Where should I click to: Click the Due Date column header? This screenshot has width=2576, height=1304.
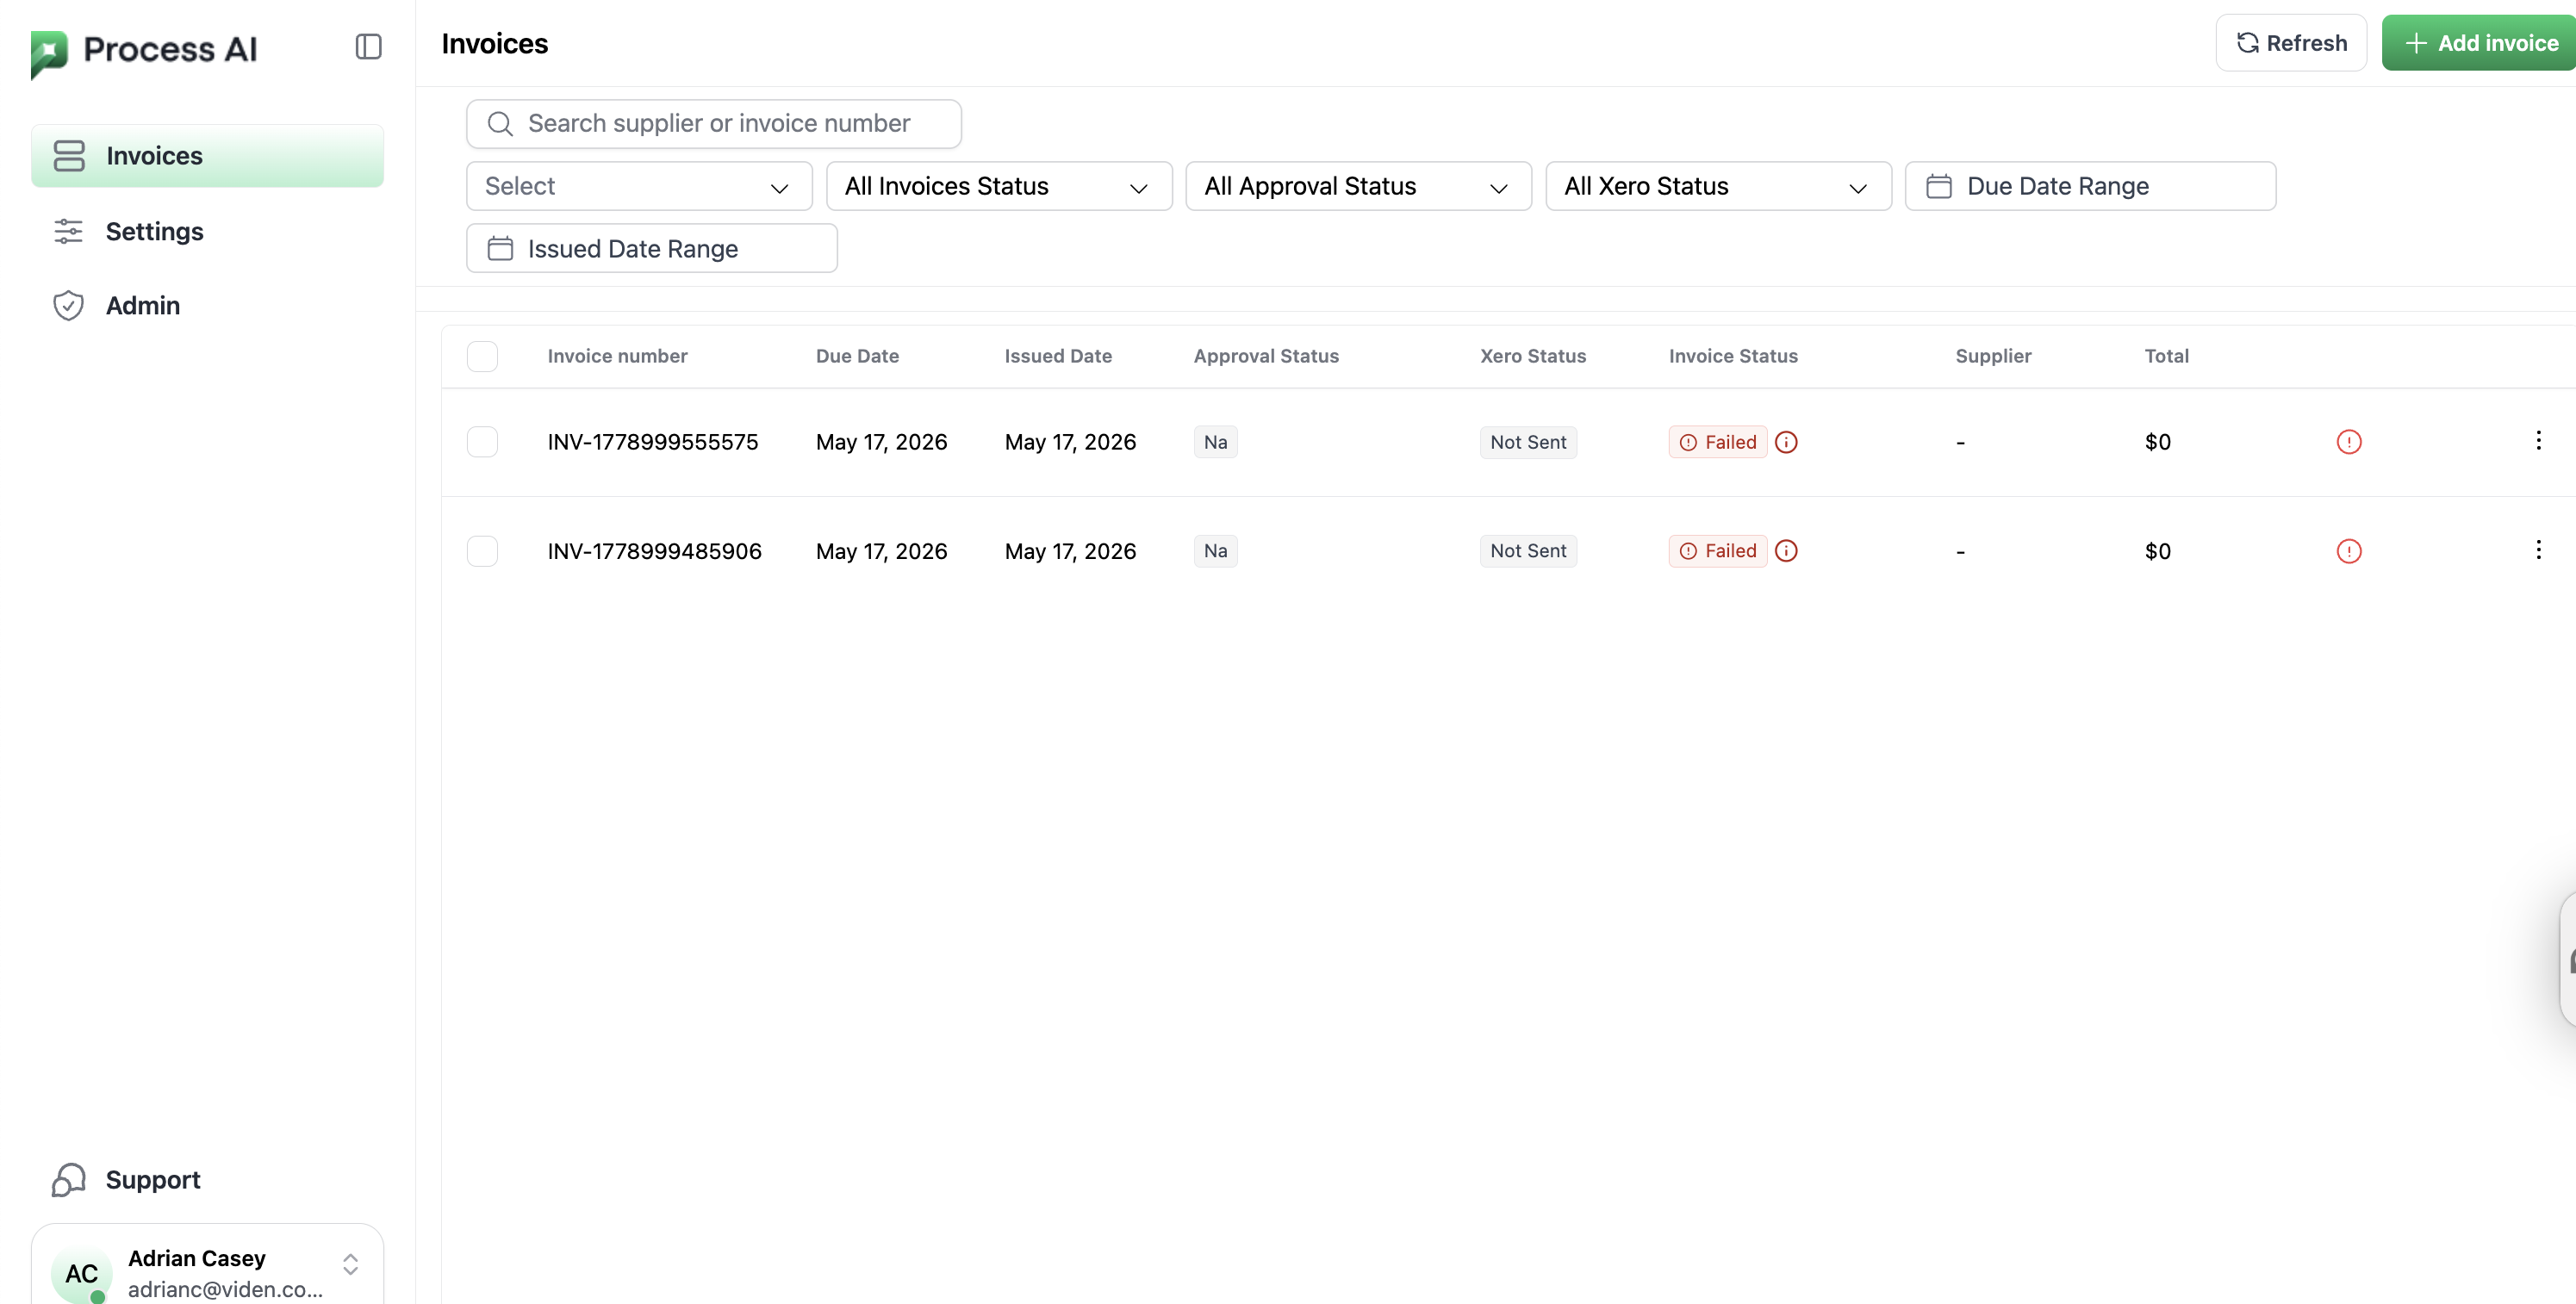[857, 356]
